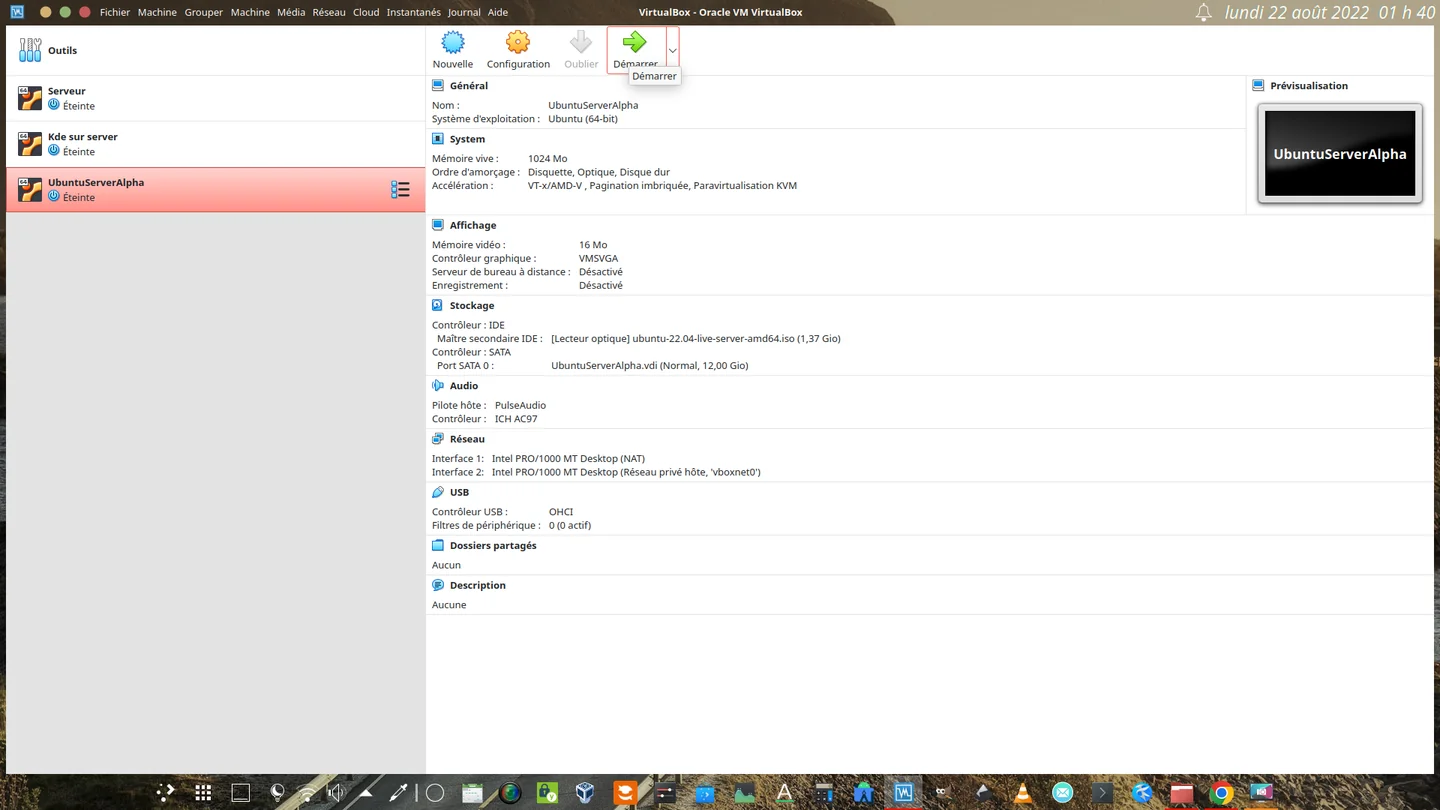The image size is (1440, 810).
Task: Click the VirtualBox title bar app icon
Action: [x=17, y=12]
